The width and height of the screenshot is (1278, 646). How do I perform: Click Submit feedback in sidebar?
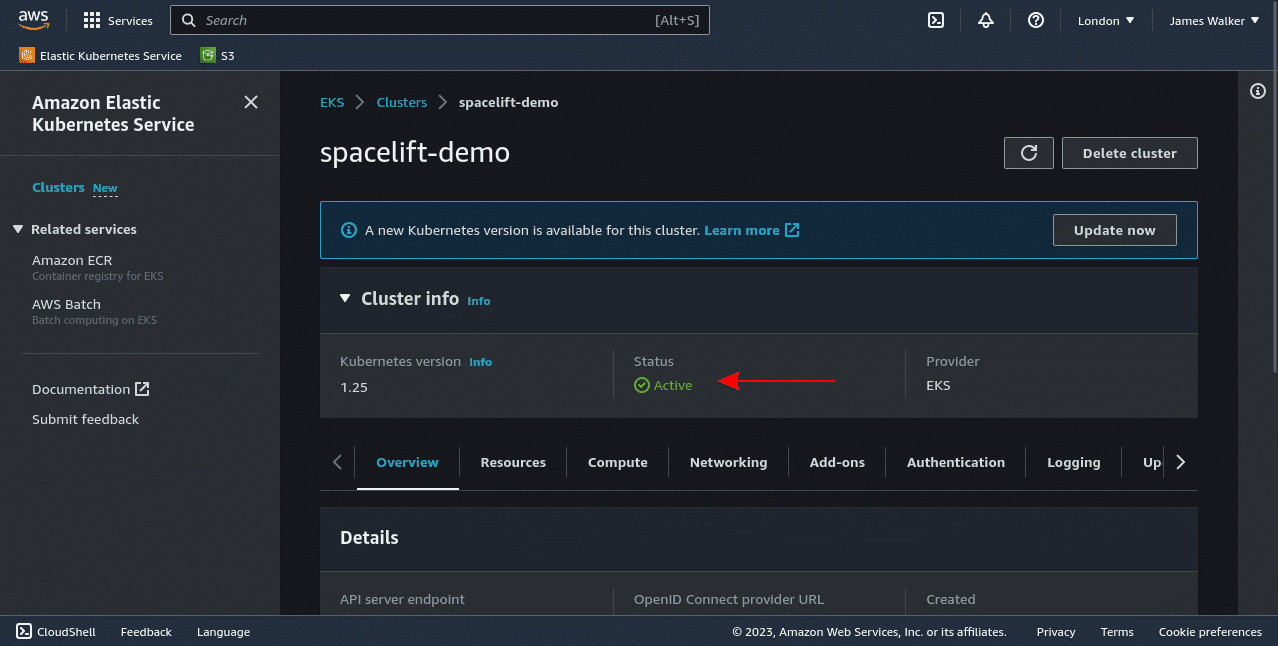click(85, 419)
